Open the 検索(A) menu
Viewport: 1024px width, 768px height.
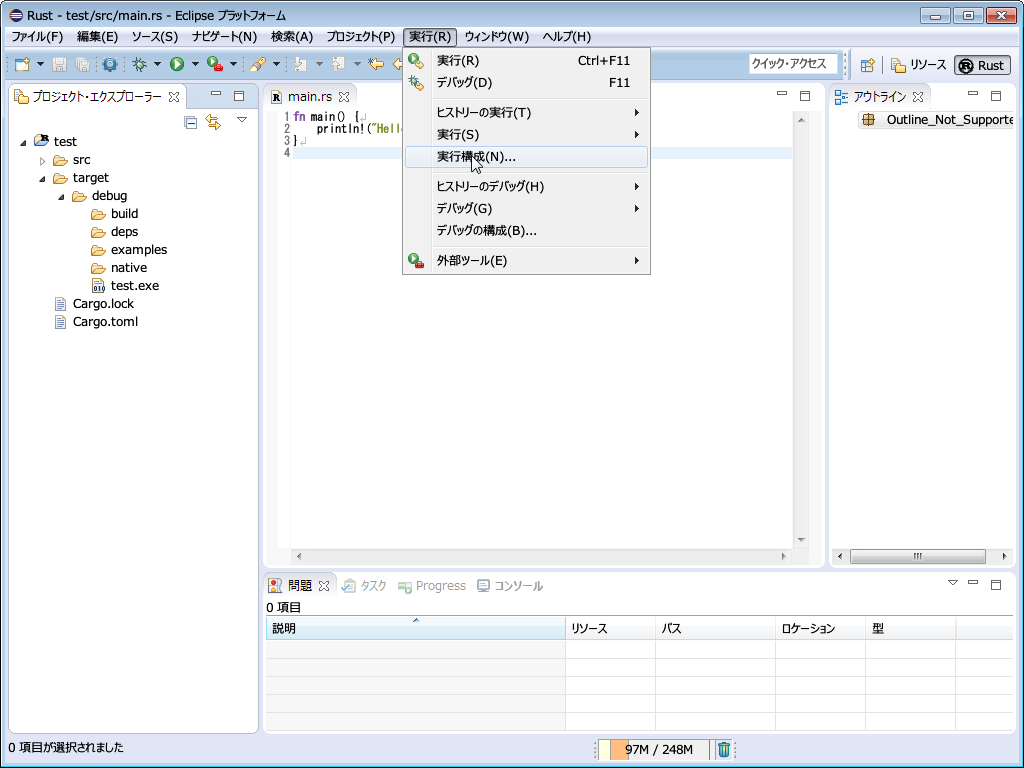click(292, 37)
